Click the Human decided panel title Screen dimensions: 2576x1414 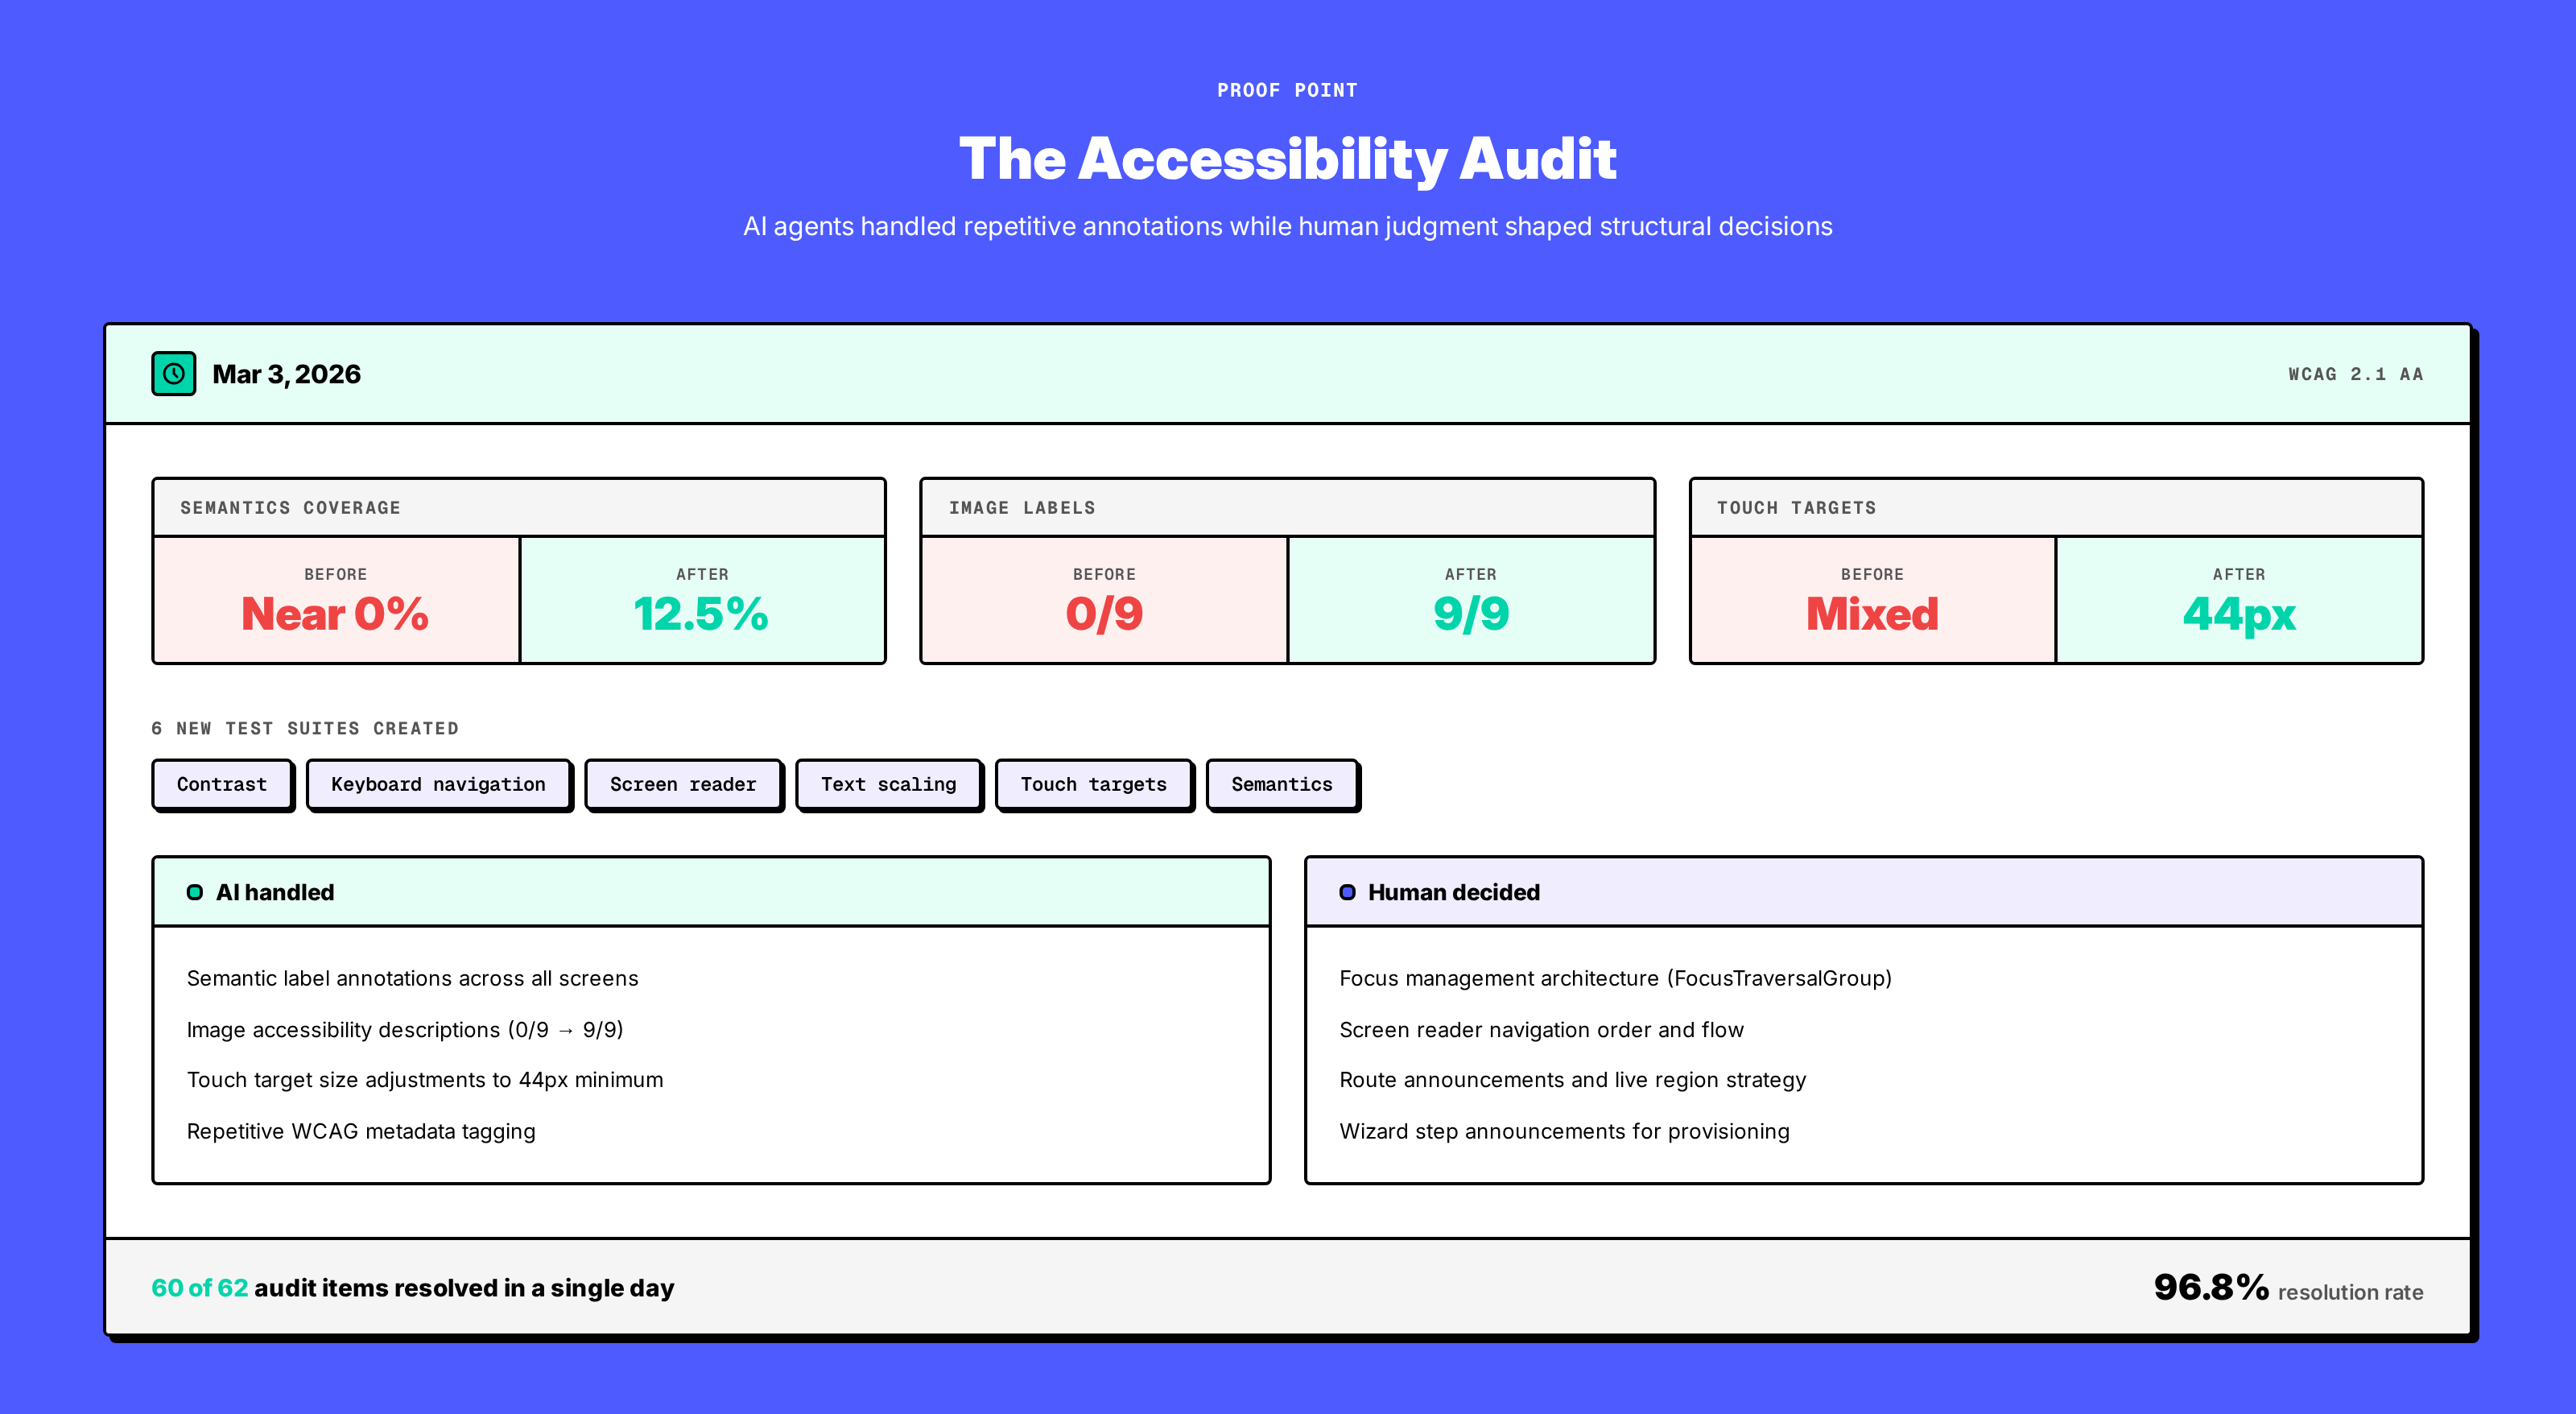point(1454,892)
